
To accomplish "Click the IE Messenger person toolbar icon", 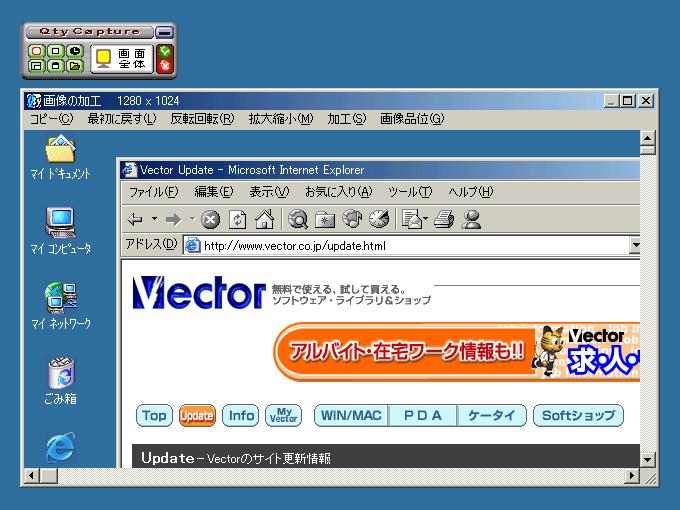I will click(471, 219).
